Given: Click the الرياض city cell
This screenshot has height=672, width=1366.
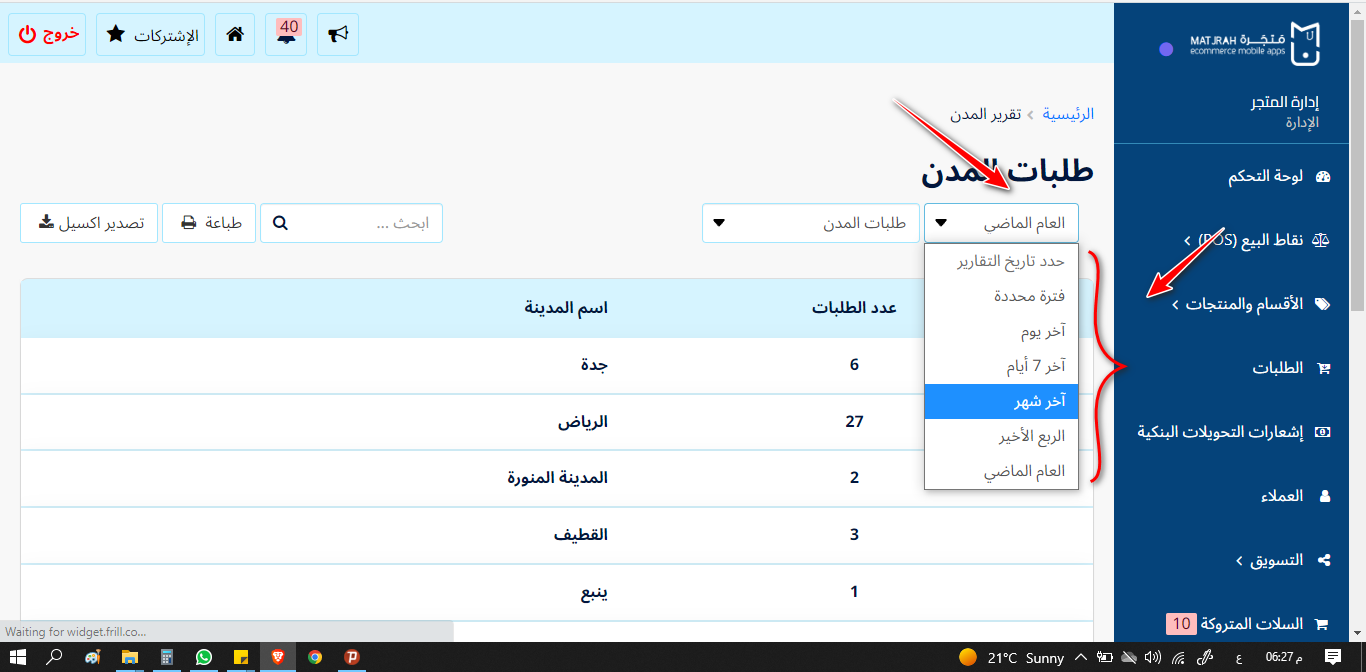Looking at the screenshot, I should tap(583, 422).
